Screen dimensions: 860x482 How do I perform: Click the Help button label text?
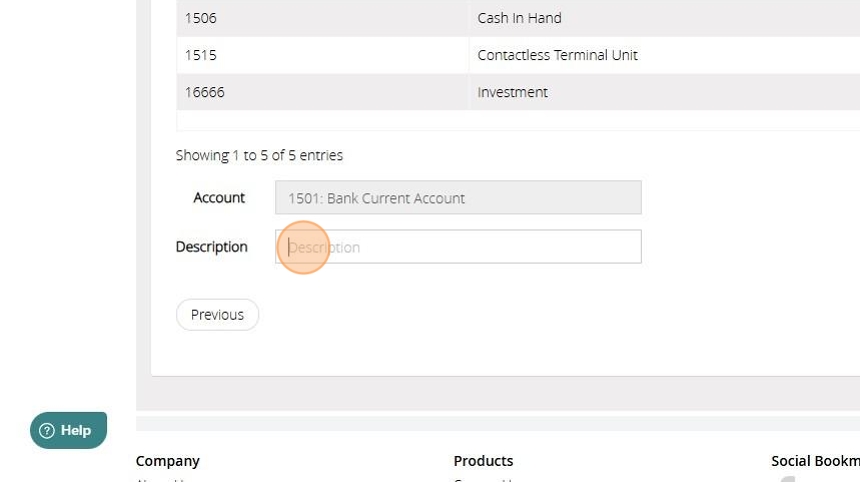(x=76, y=431)
